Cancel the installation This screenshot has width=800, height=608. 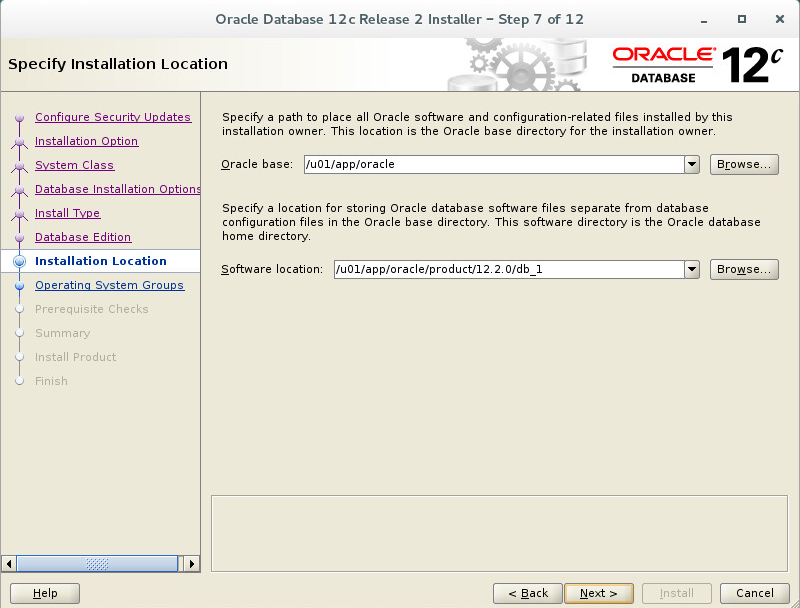pyautogui.click(x=755, y=593)
